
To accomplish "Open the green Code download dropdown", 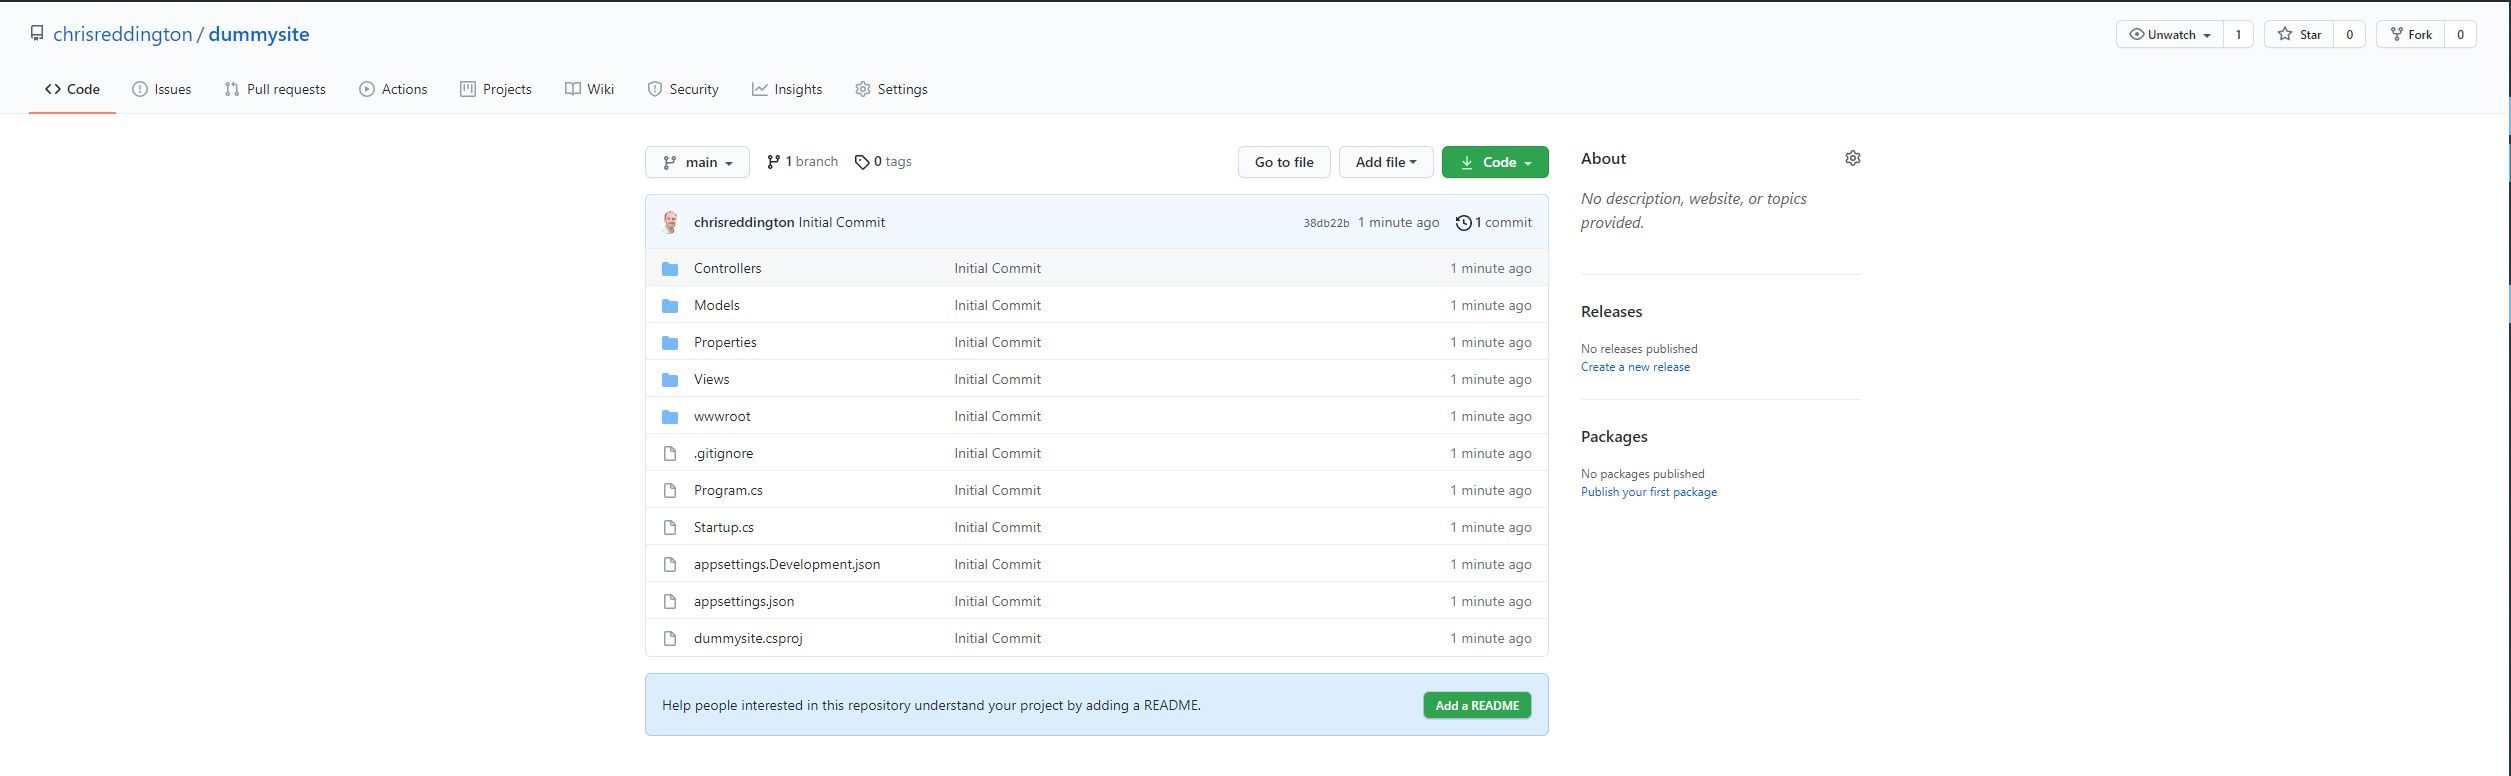I will pos(1495,162).
